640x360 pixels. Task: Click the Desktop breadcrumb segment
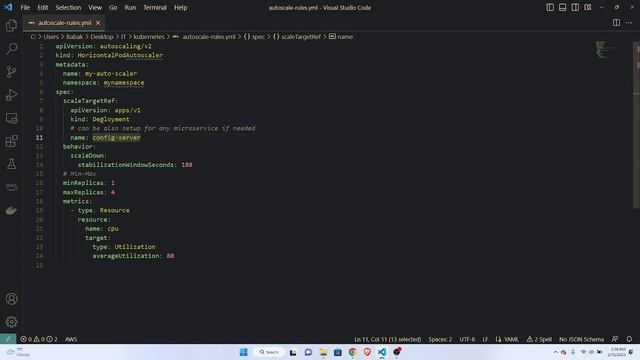click(102, 37)
